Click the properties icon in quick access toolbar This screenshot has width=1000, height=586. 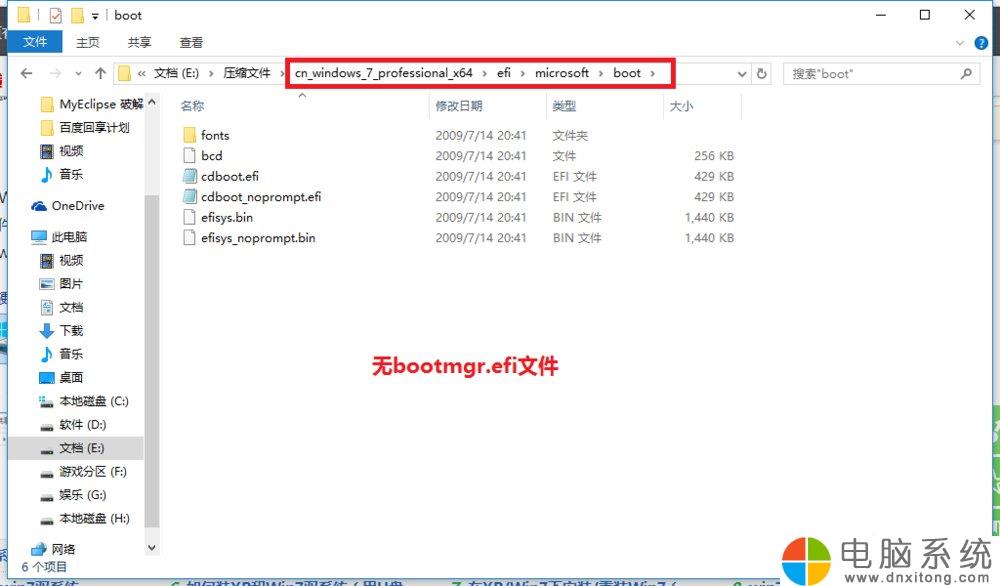coord(55,15)
